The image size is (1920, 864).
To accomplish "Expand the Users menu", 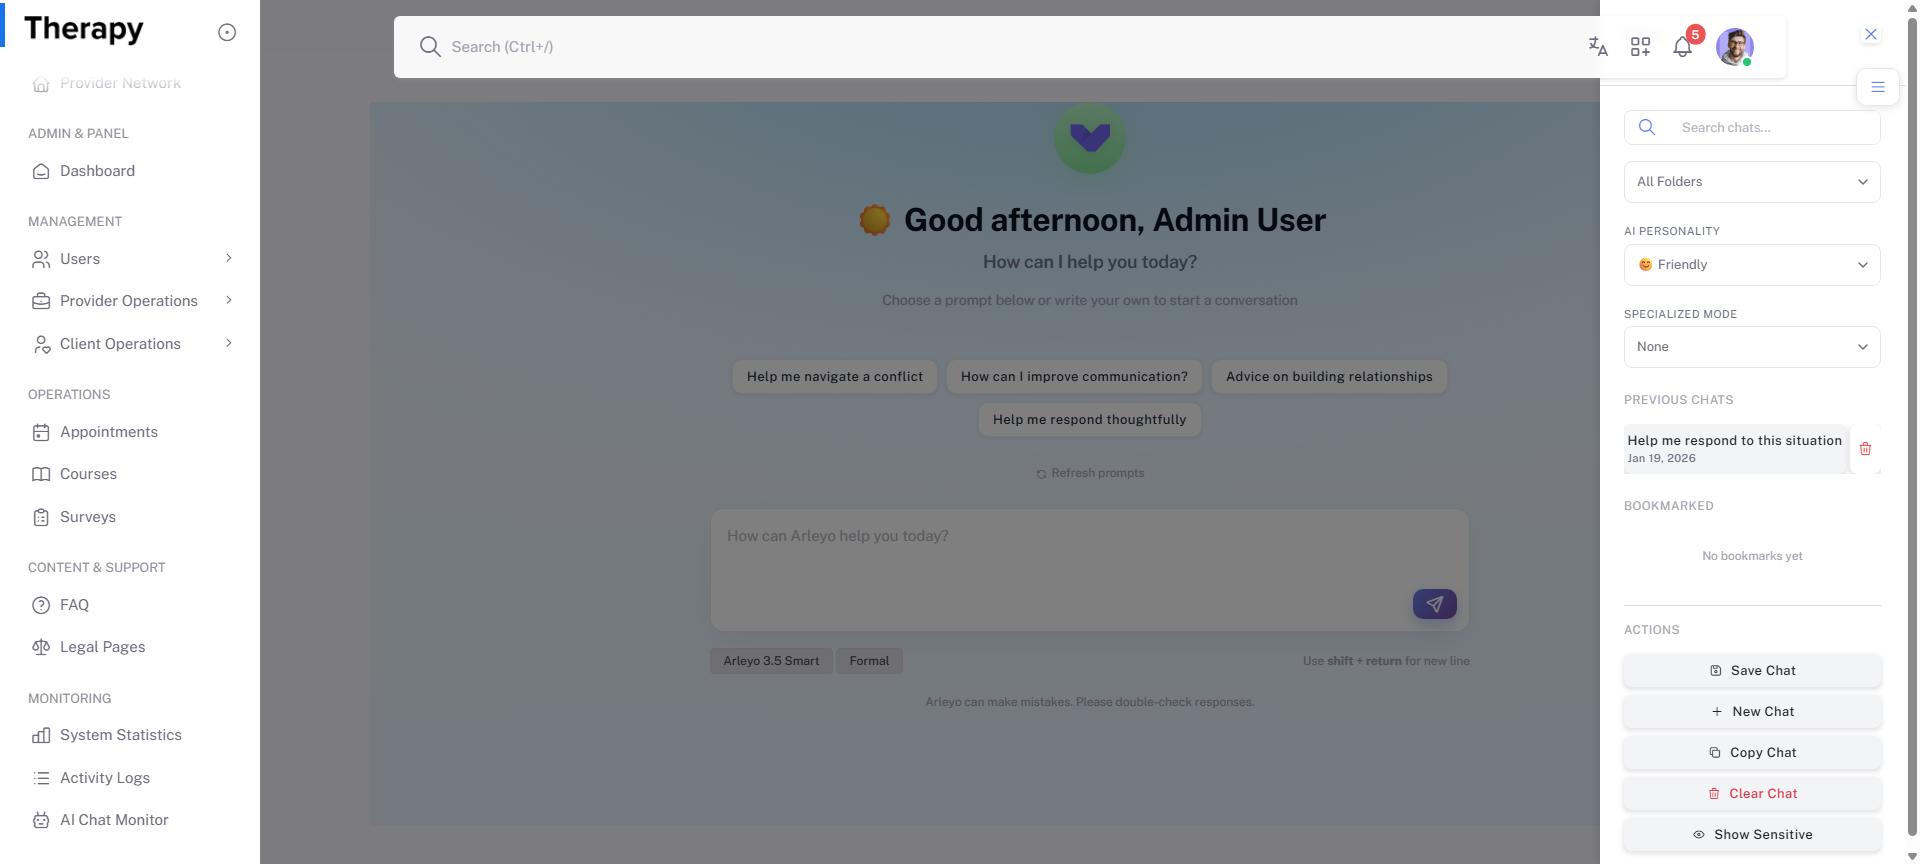I will pyautogui.click(x=130, y=259).
